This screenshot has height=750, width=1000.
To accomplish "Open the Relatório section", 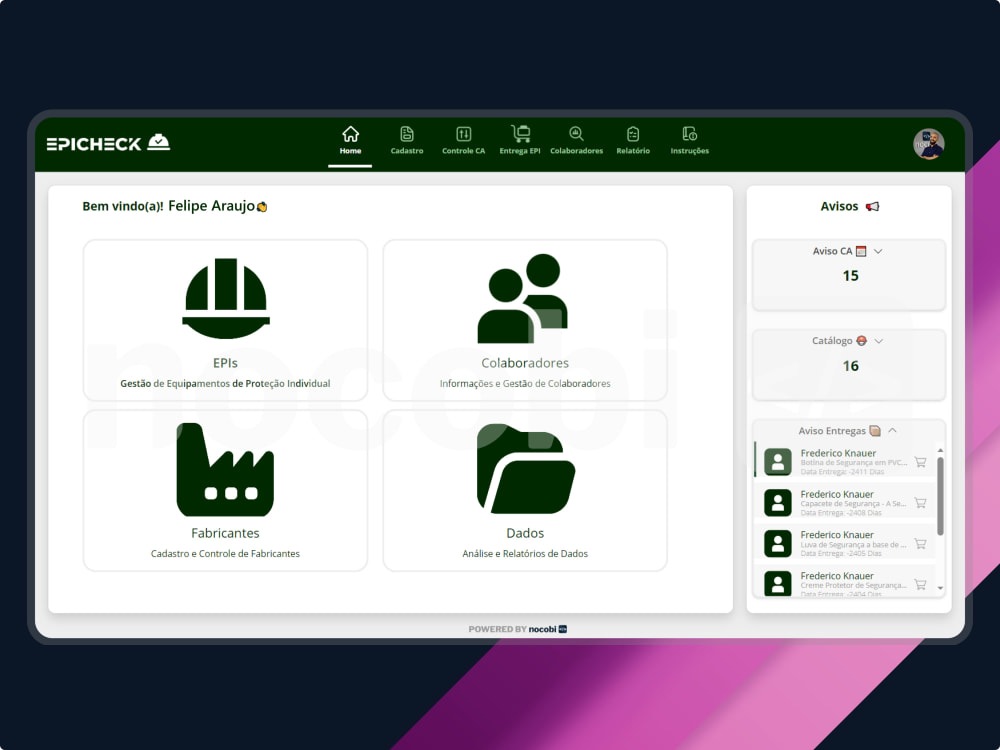I will point(633,142).
